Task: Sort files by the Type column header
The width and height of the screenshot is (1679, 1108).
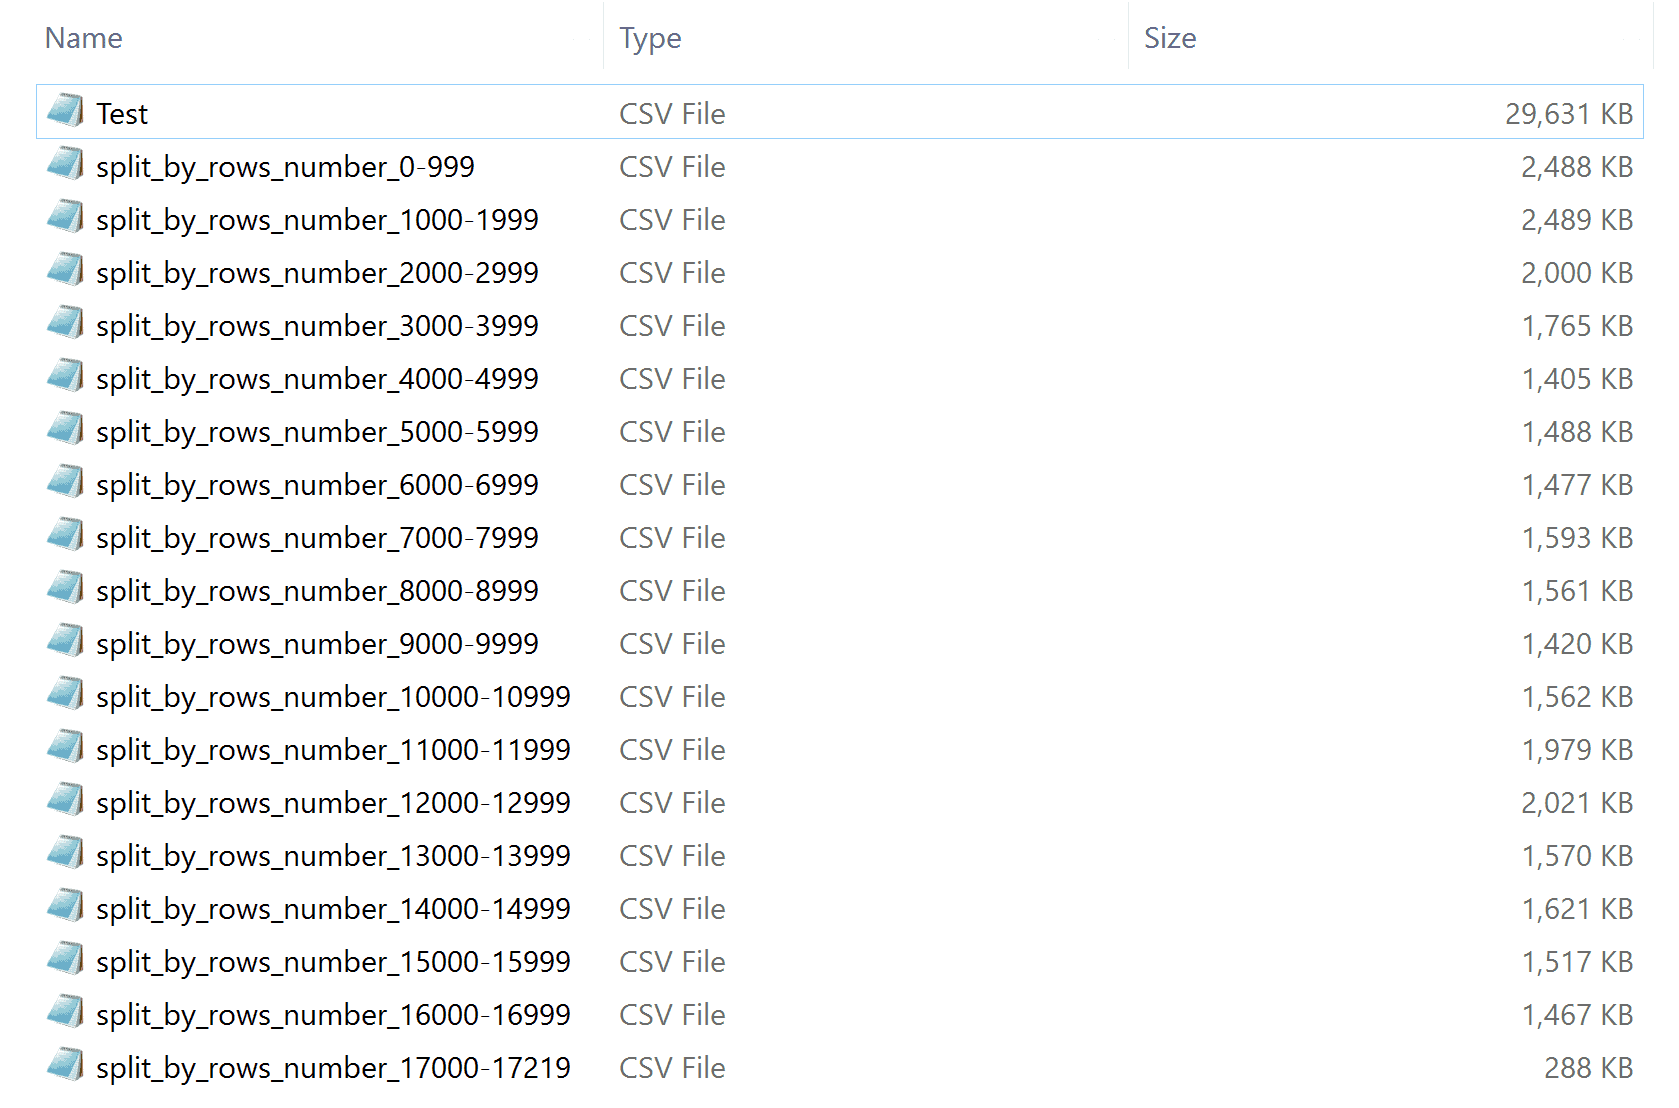Action: coord(650,38)
